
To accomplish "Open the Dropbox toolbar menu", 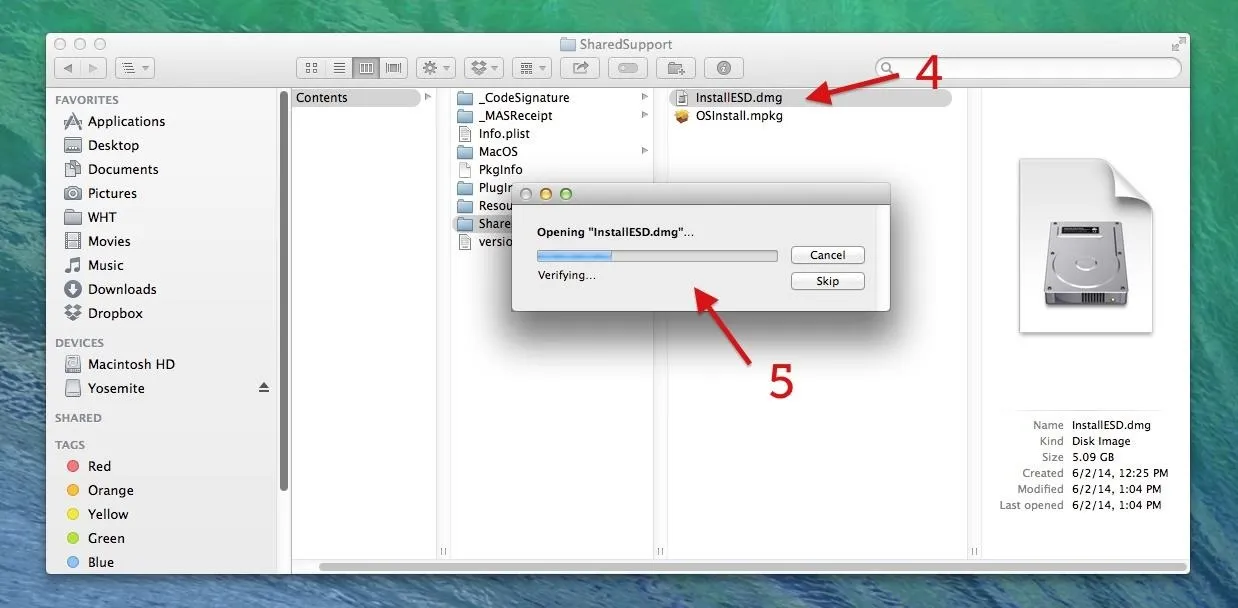I will [x=484, y=68].
